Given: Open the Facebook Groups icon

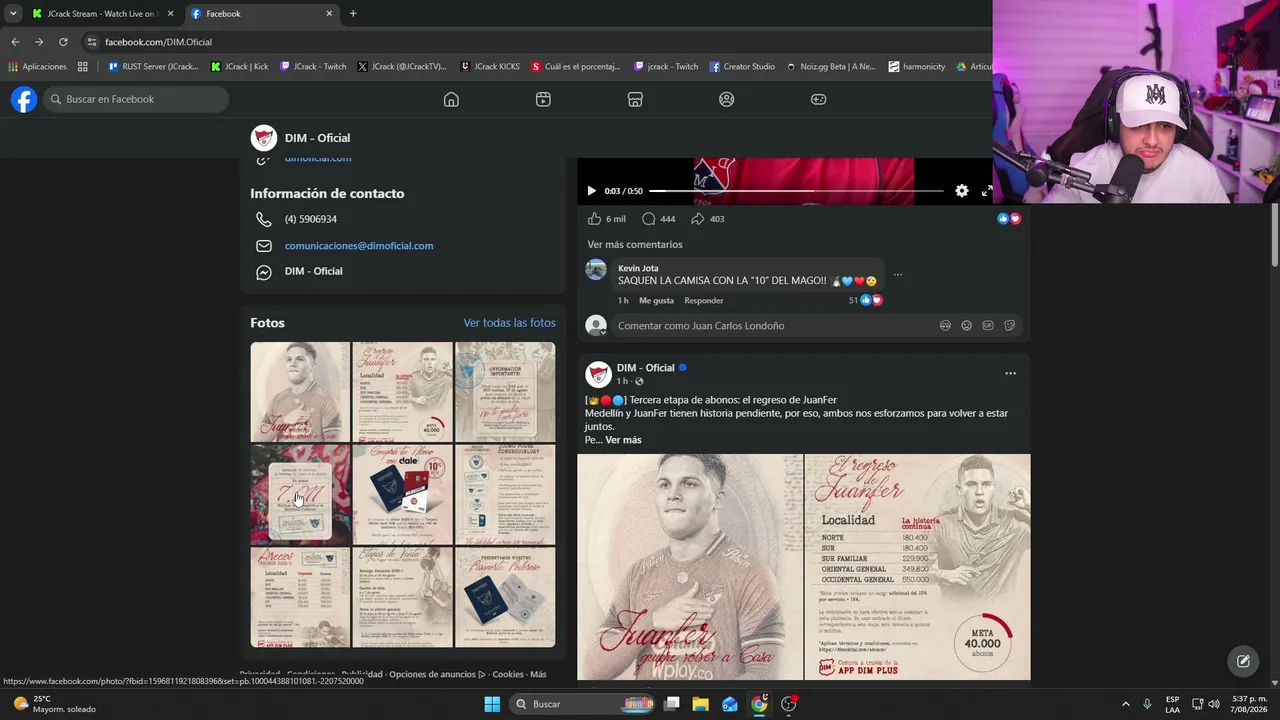Looking at the screenshot, I should 727,99.
